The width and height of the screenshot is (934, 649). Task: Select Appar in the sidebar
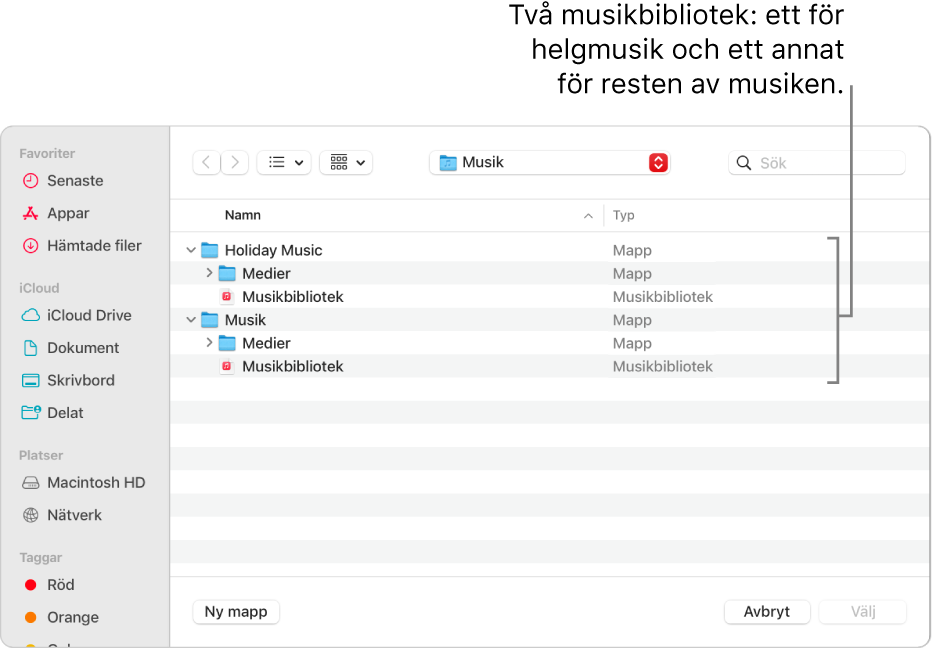pyautogui.click(x=64, y=213)
